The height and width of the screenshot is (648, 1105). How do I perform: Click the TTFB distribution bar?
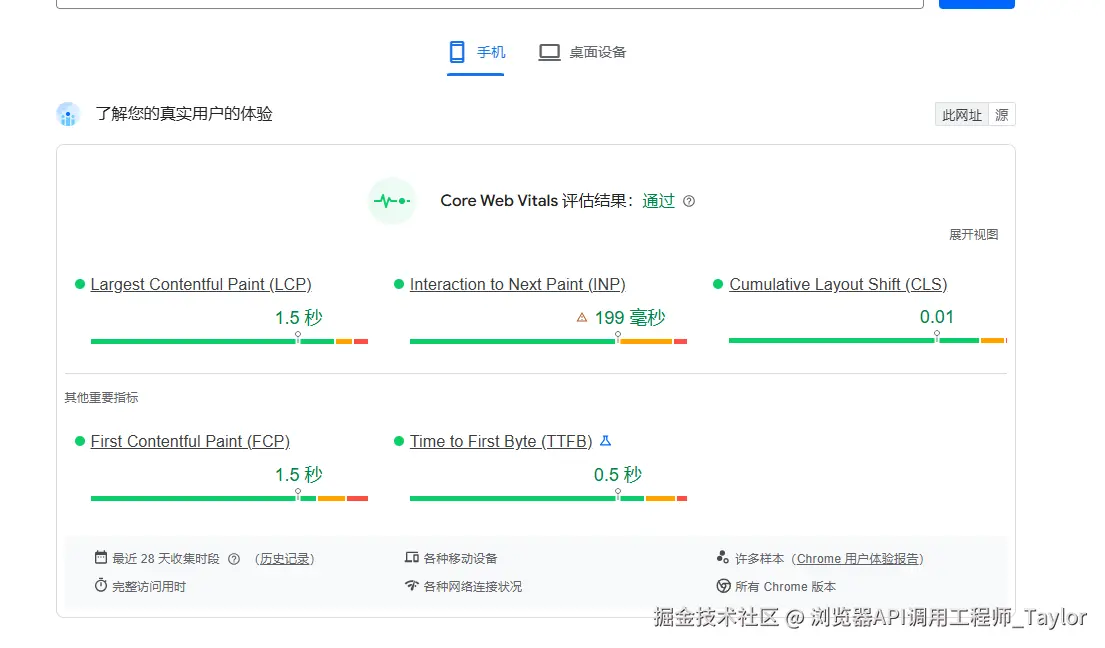pyautogui.click(x=548, y=499)
